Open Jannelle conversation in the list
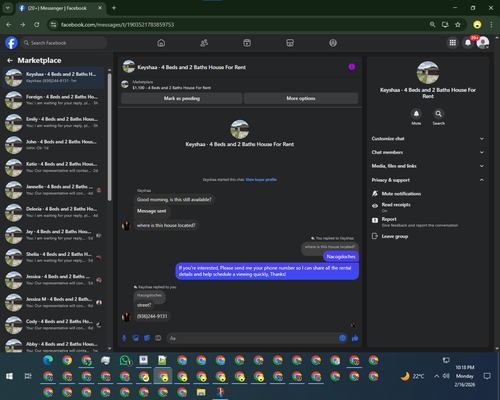Image resolution: width=500 pixels, height=400 pixels. click(54, 190)
